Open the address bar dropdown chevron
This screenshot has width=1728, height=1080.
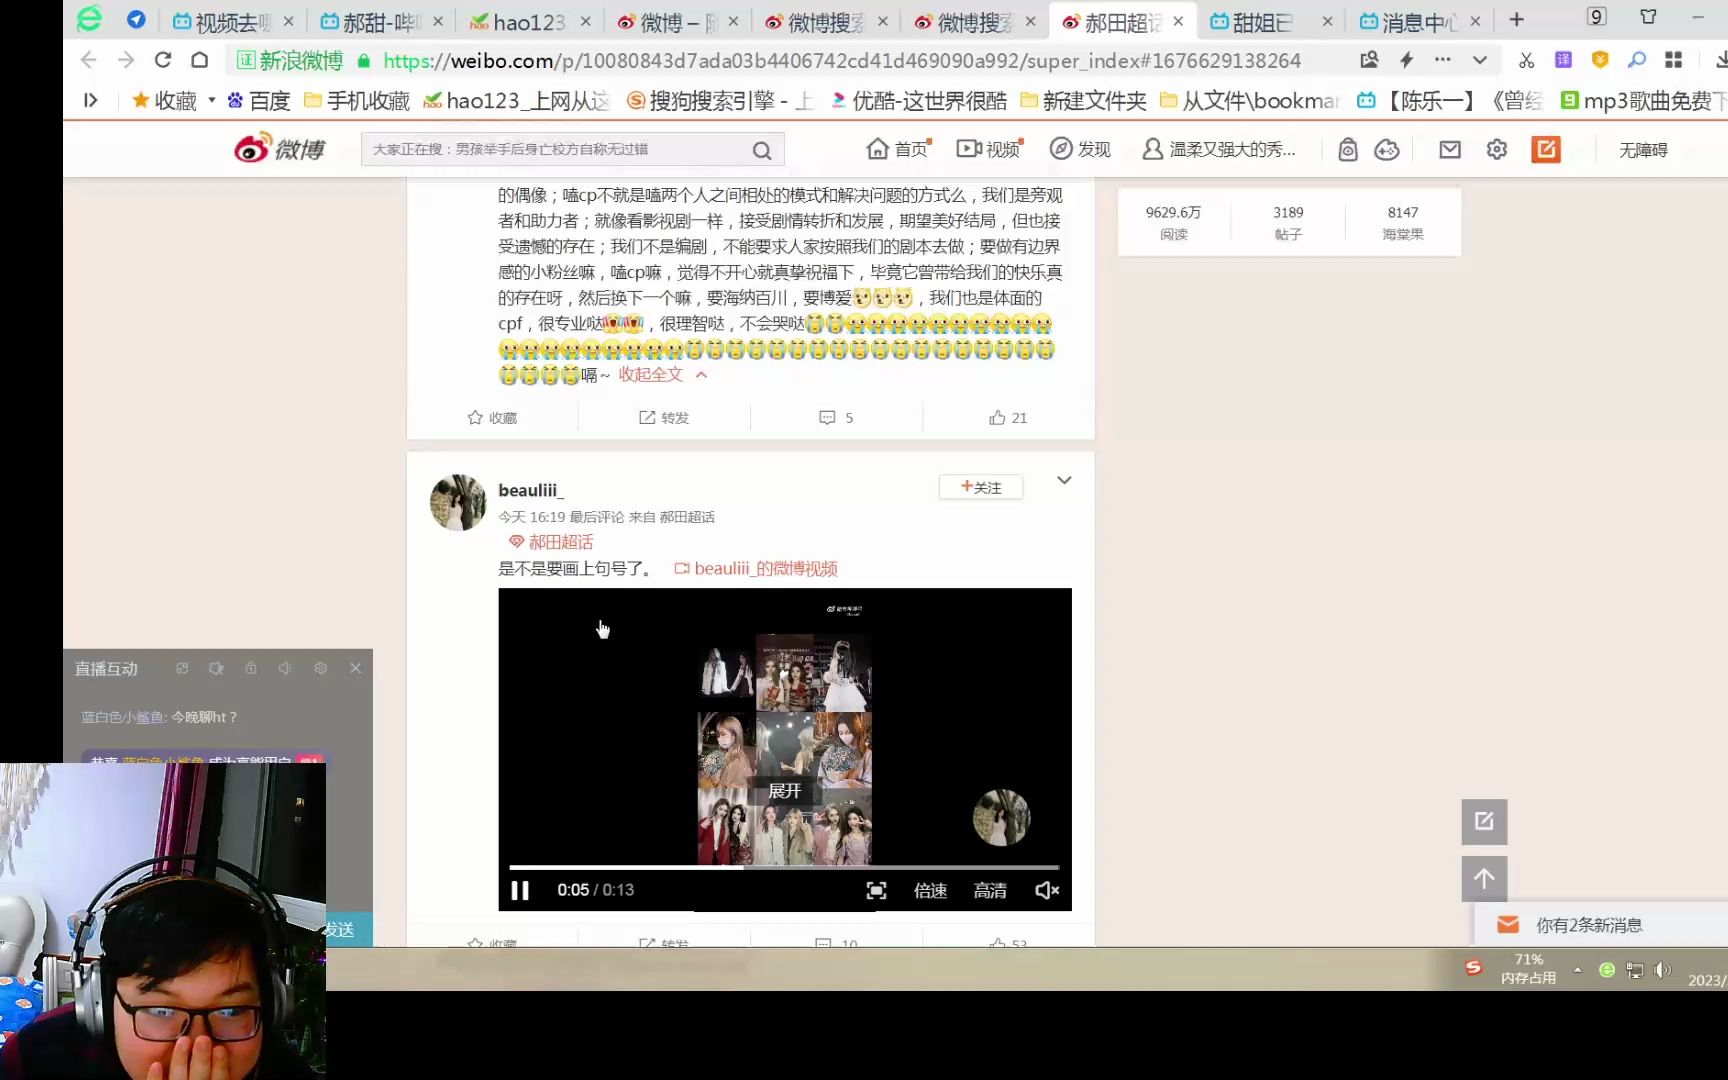[1480, 60]
